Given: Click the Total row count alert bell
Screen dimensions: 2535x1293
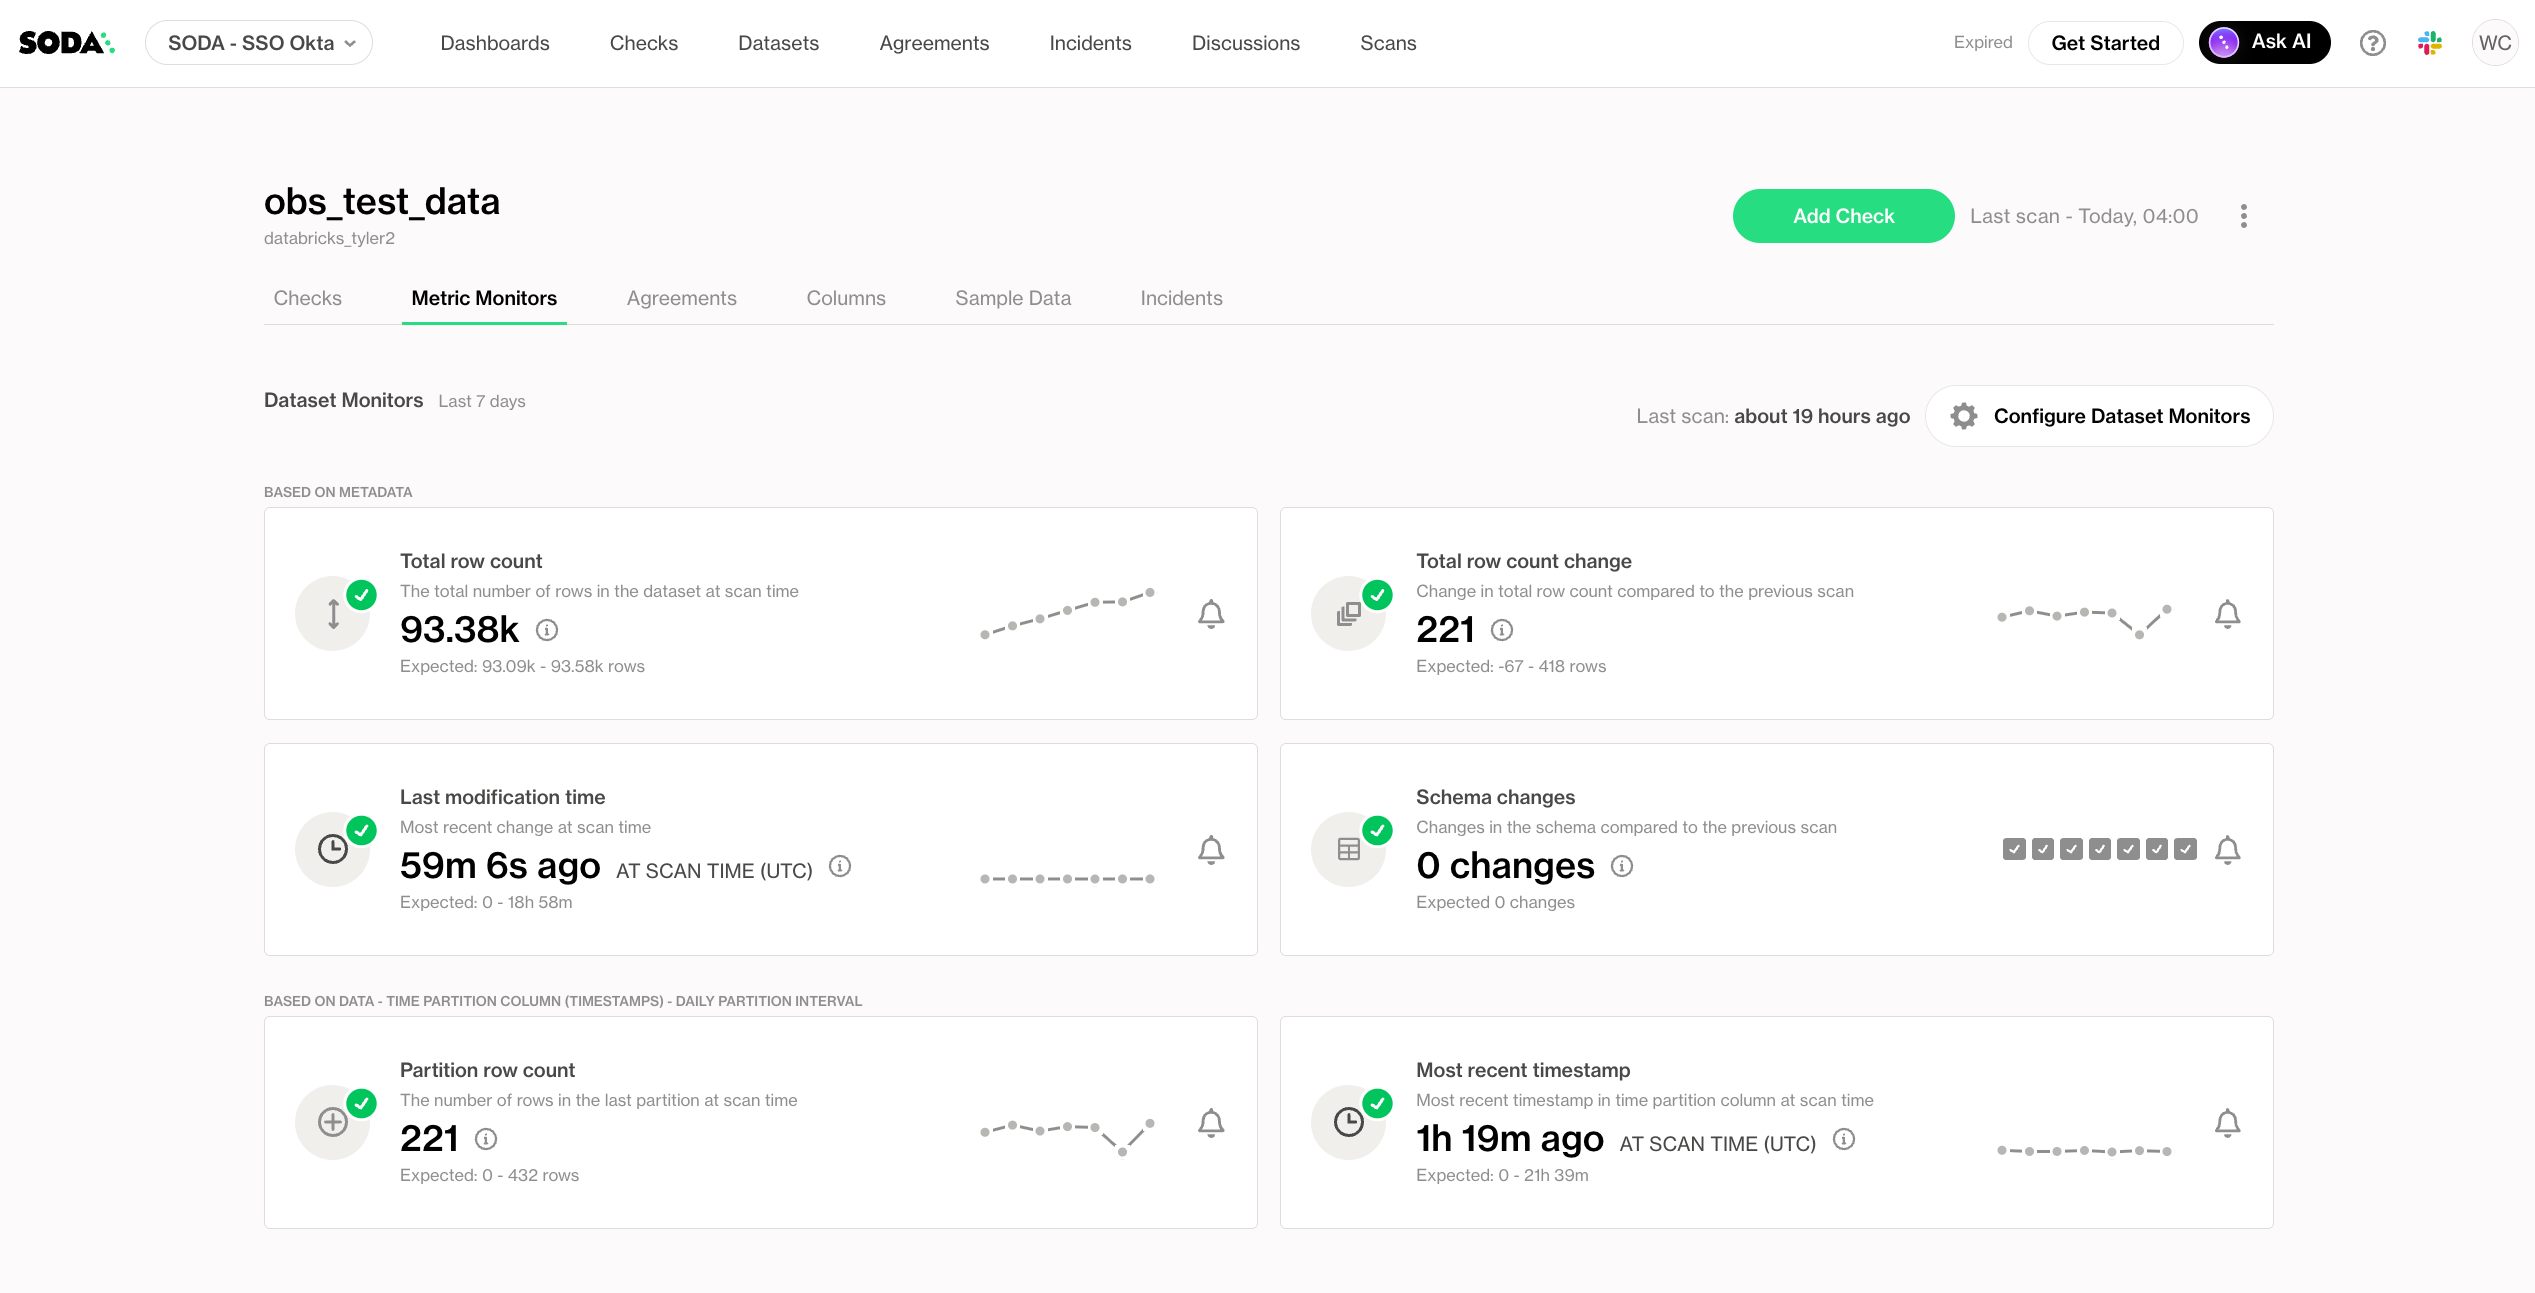Looking at the screenshot, I should click(1211, 613).
